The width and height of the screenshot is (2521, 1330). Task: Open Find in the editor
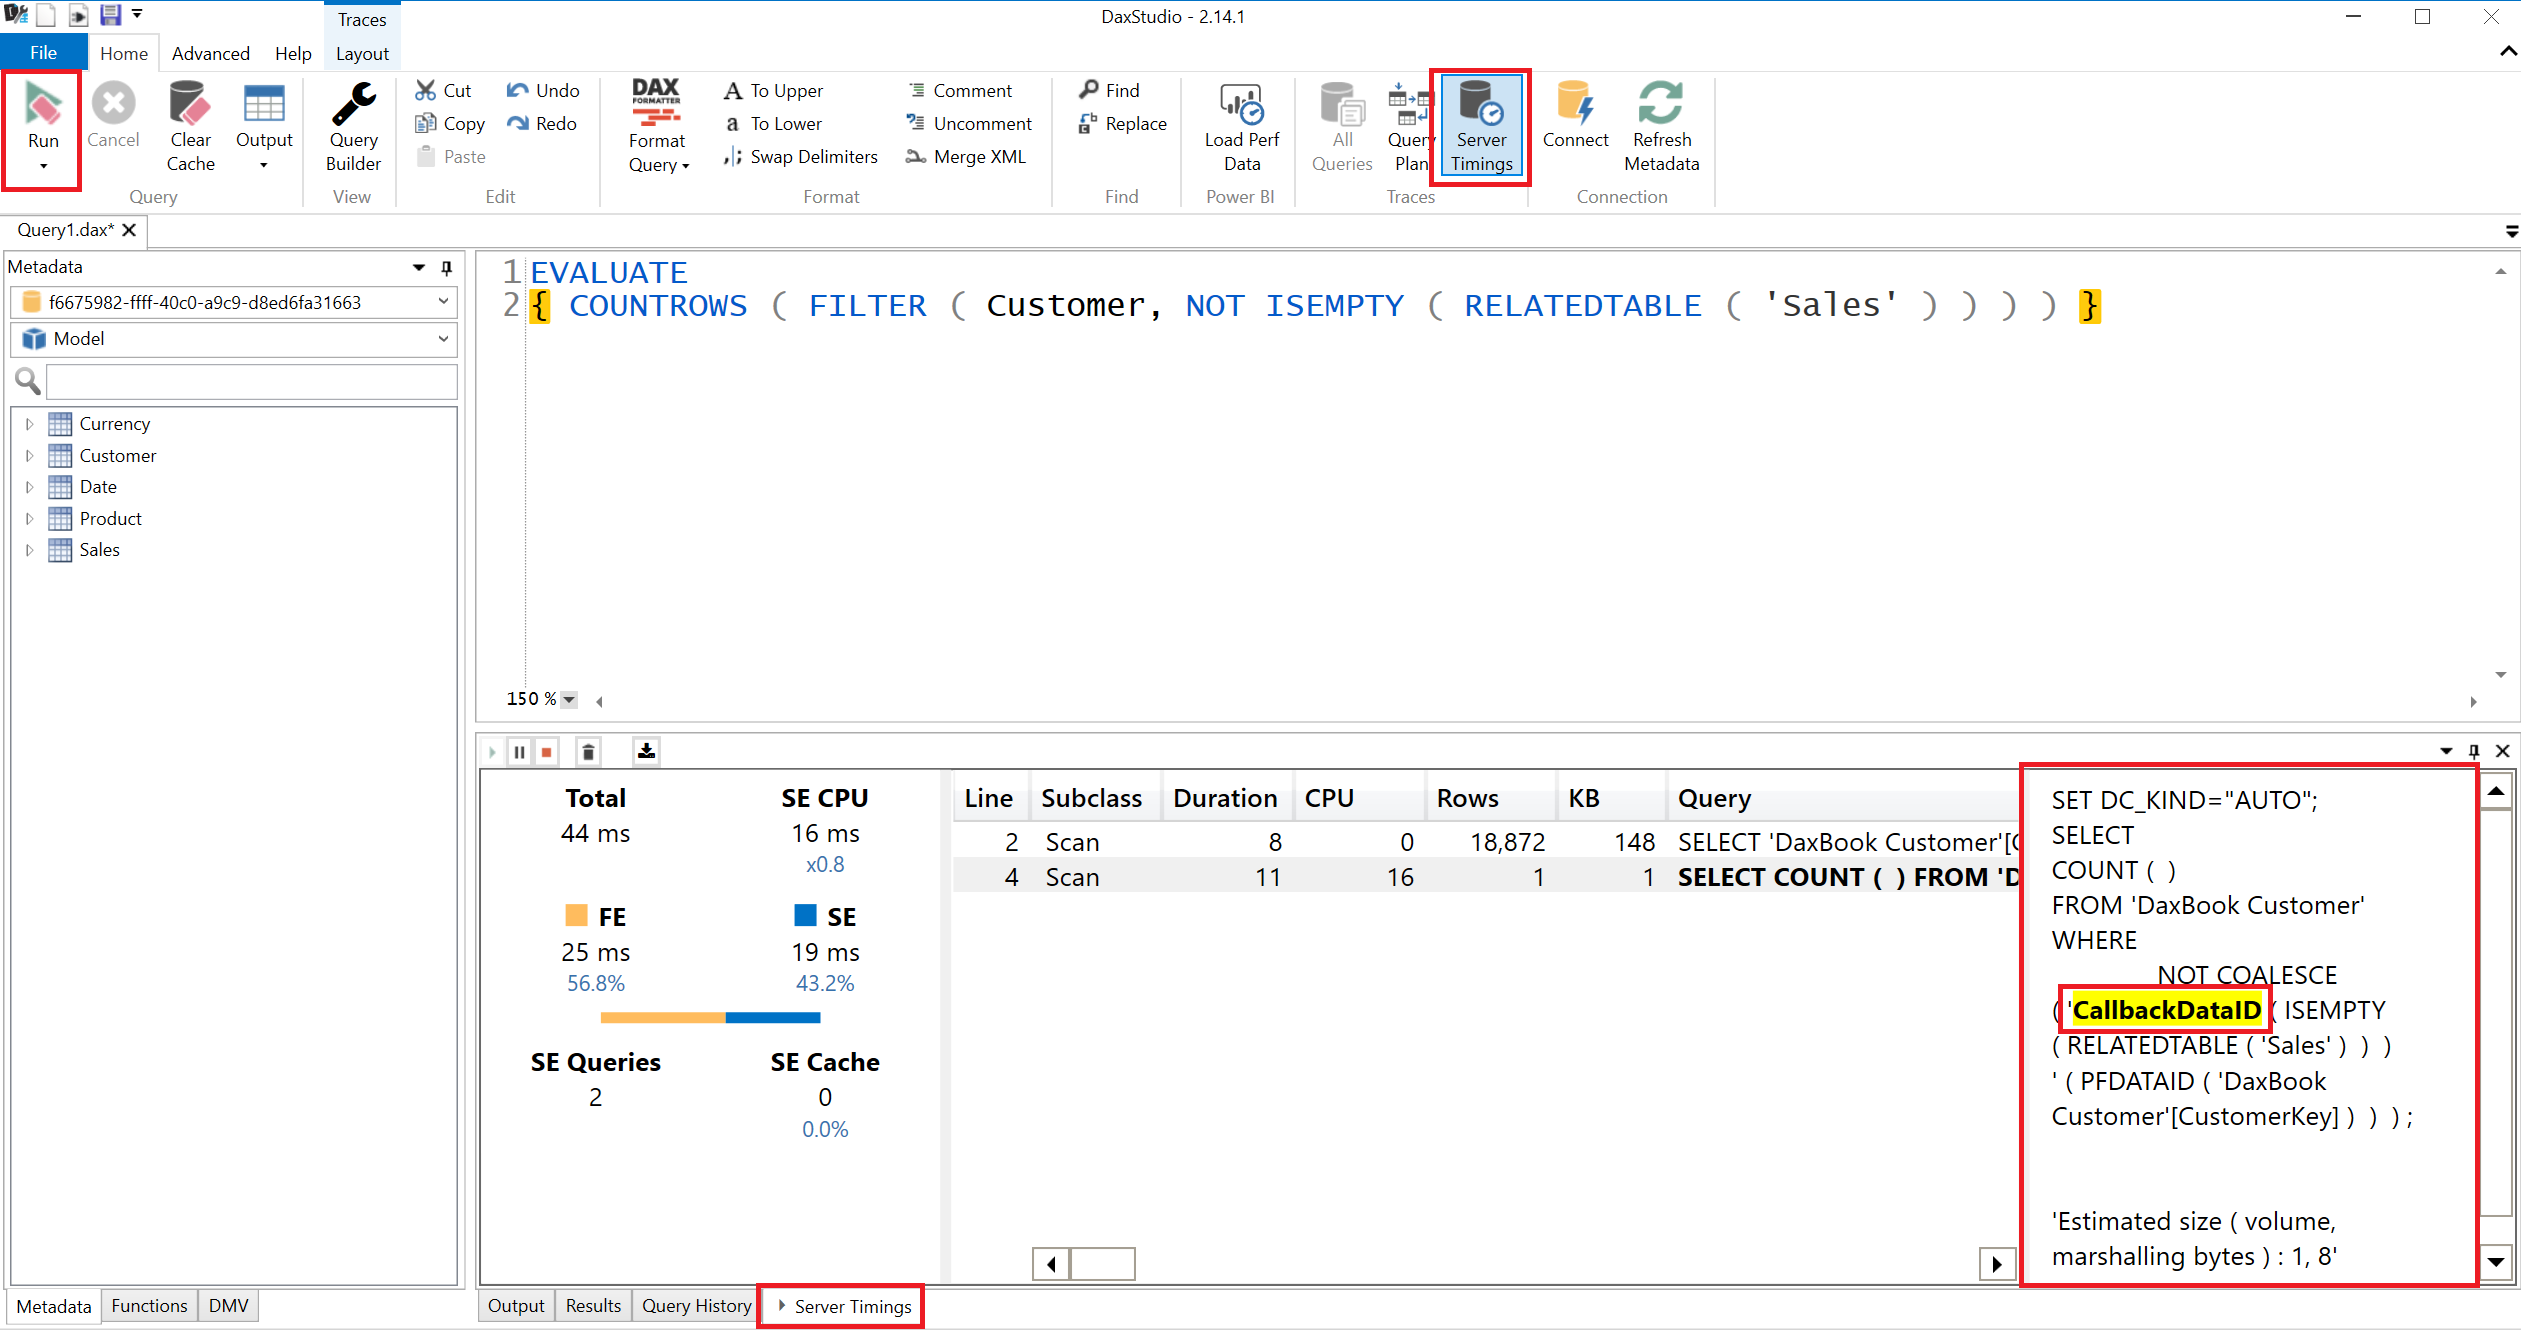tap(1109, 90)
